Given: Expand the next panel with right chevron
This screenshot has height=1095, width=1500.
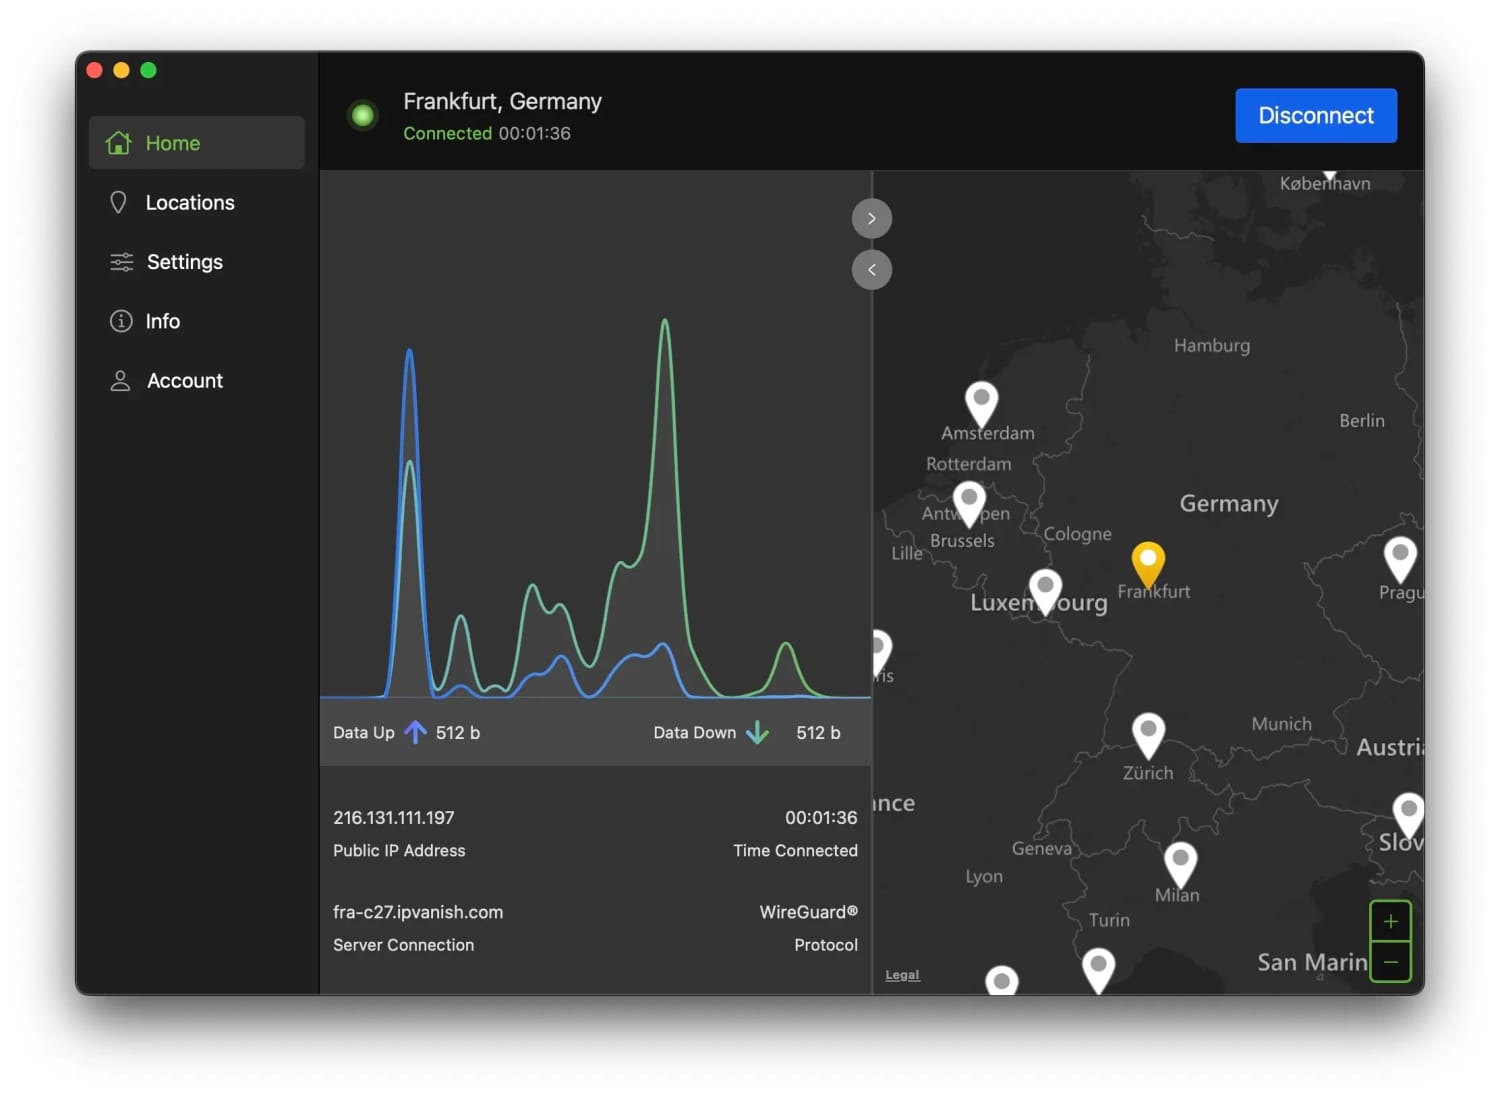Looking at the screenshot, I should click(871, 218).
